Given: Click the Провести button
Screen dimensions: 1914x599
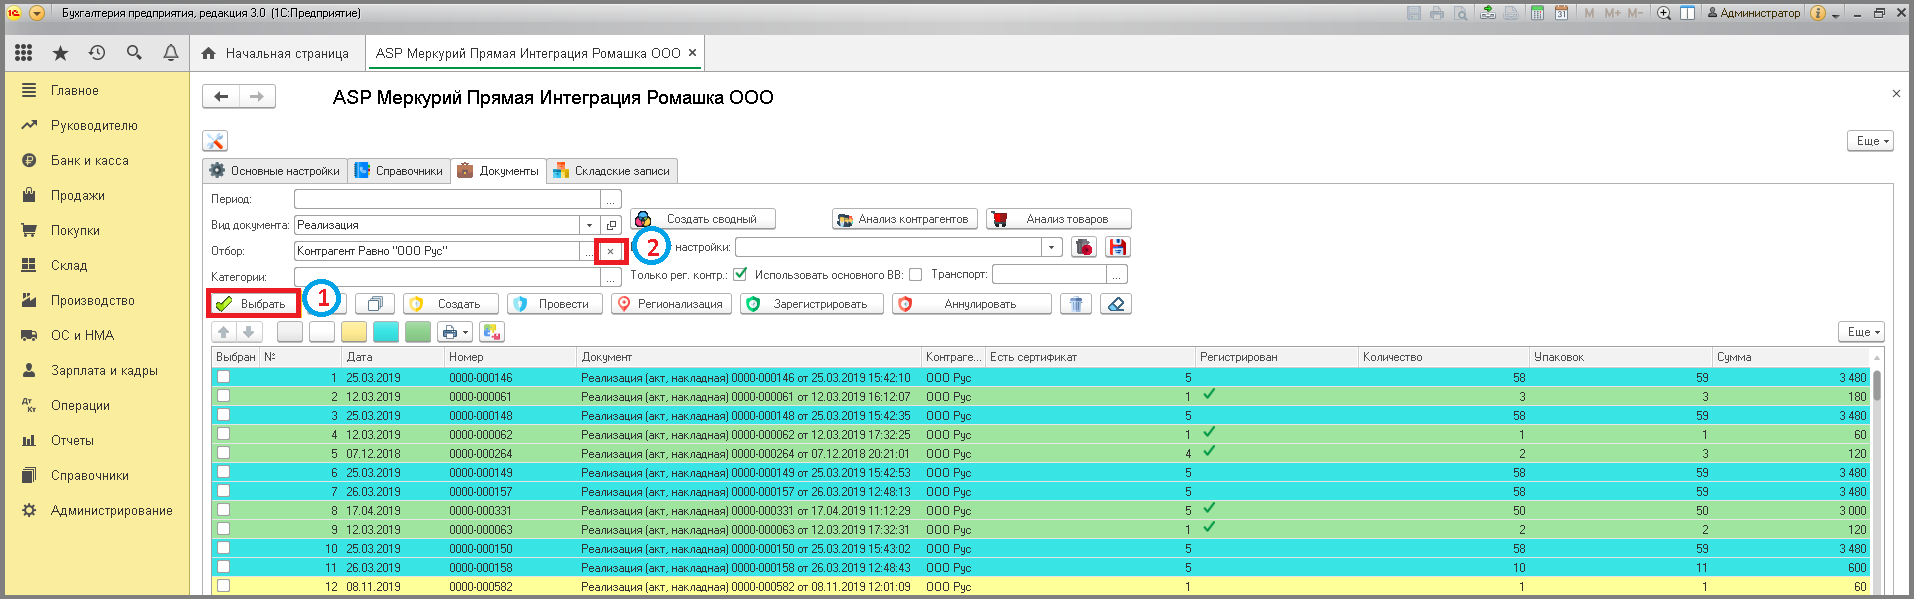Looking at the screenshot, I should tap(555, 304).
